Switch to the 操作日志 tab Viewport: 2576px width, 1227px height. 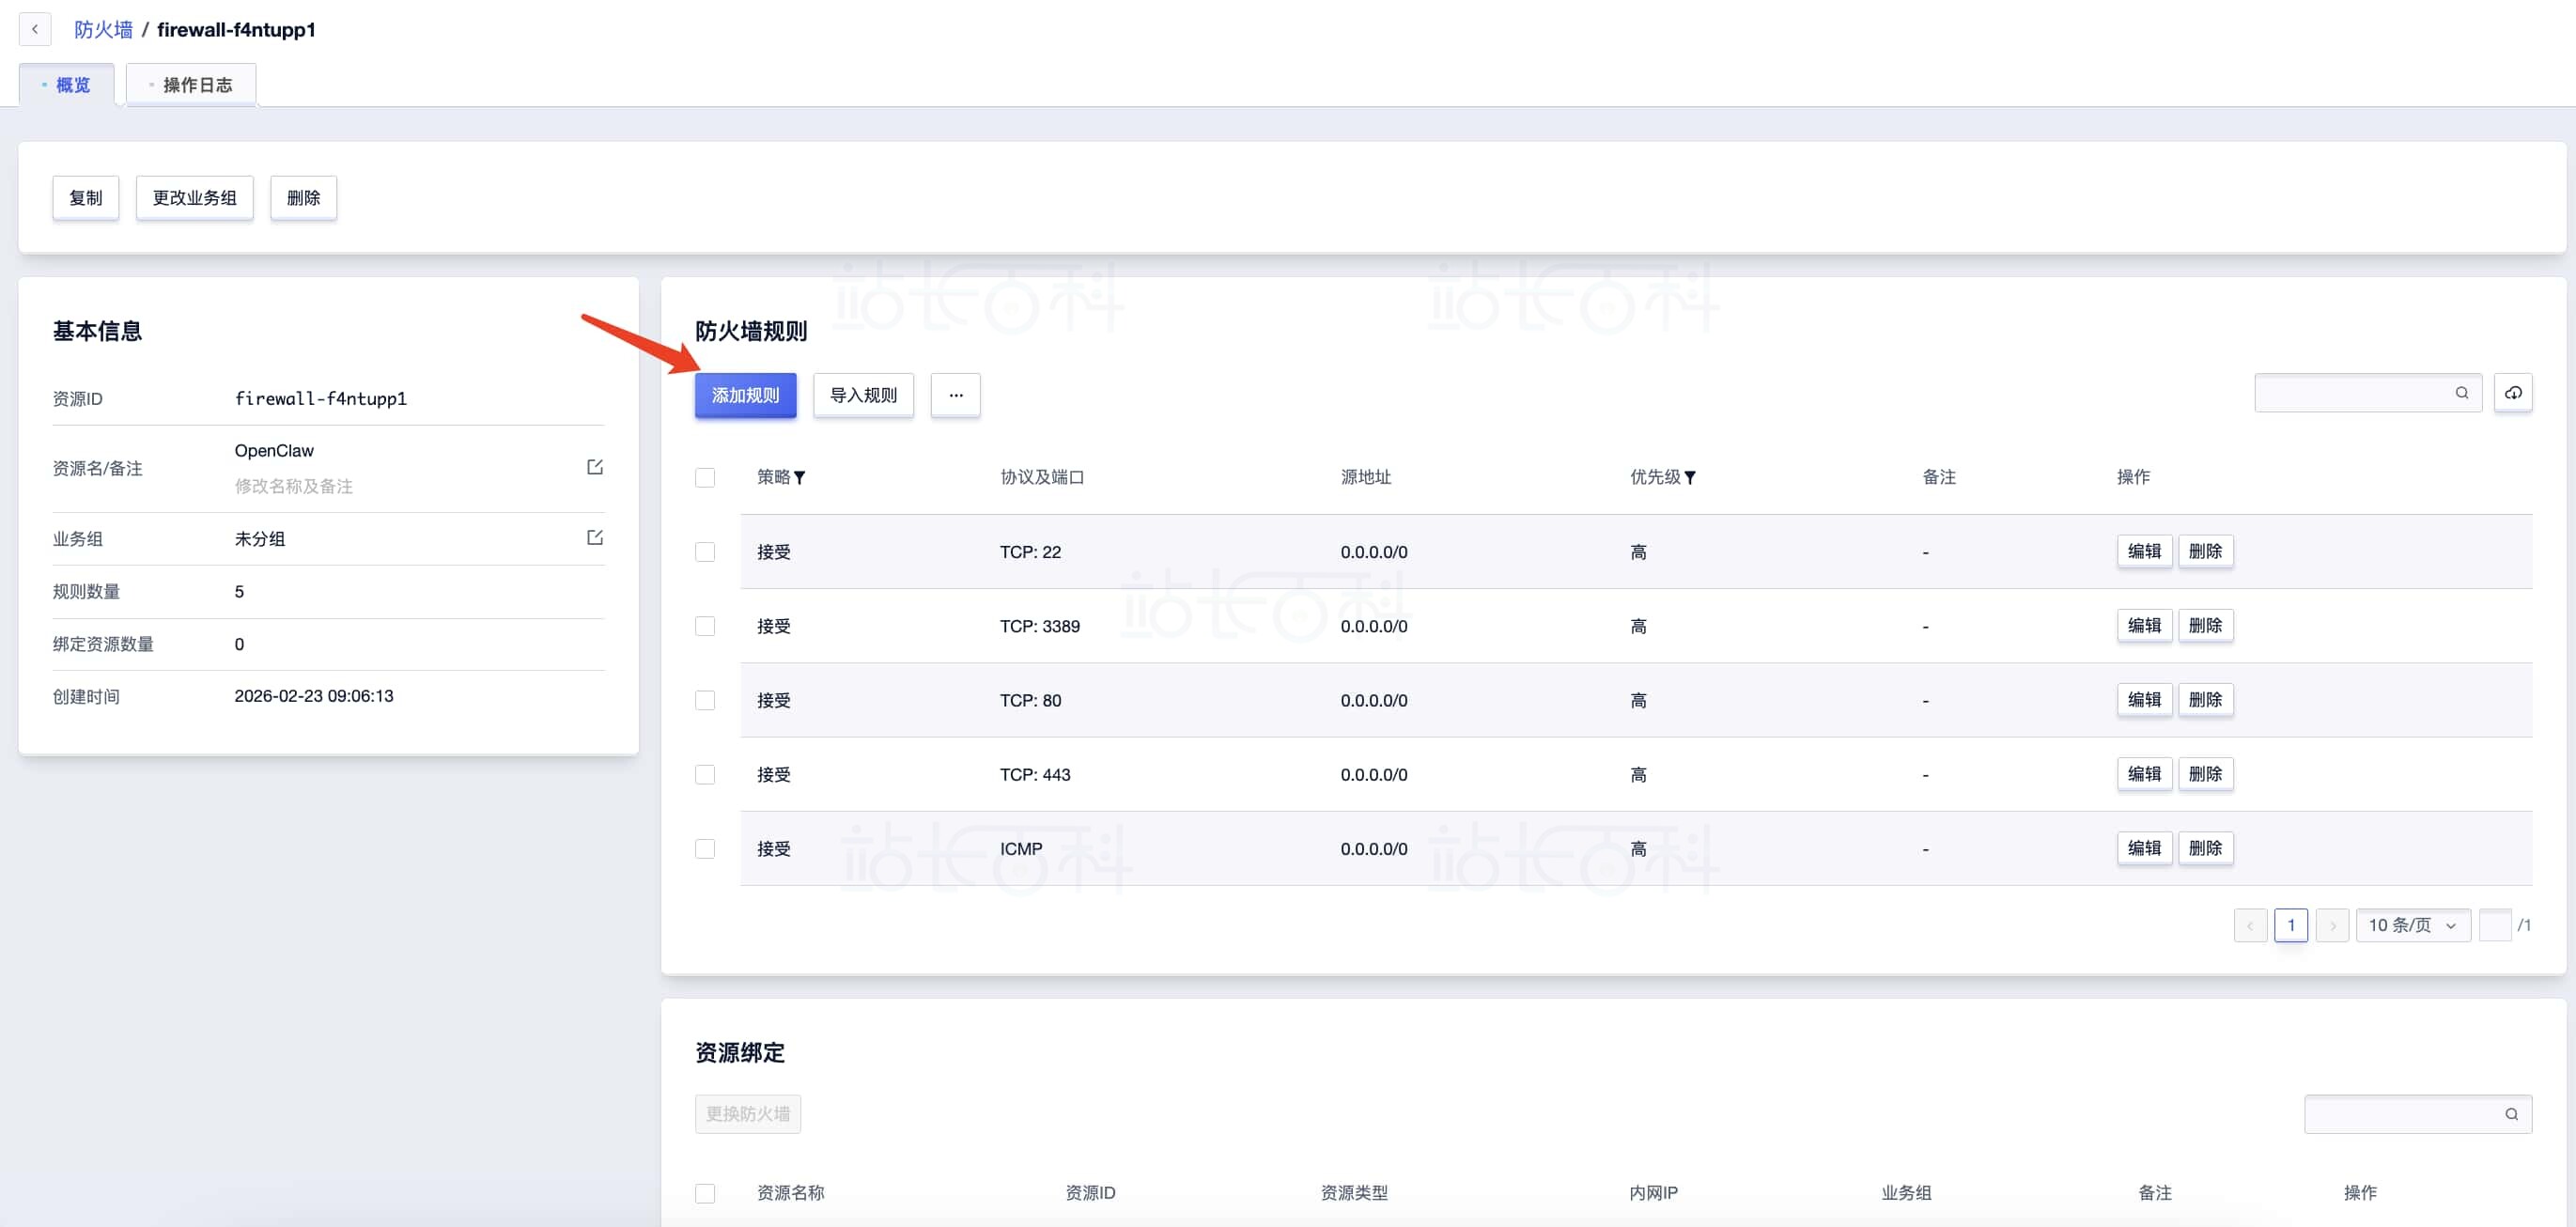191,85
